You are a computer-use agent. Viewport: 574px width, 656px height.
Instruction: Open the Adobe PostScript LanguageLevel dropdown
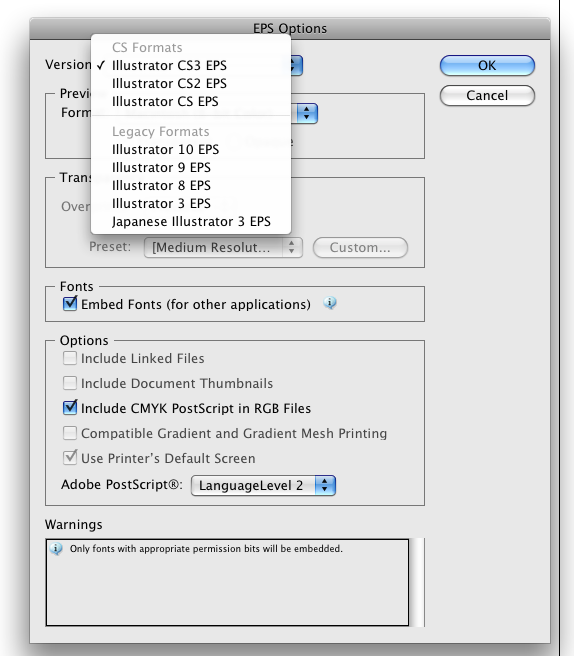[x=263, y=485]
